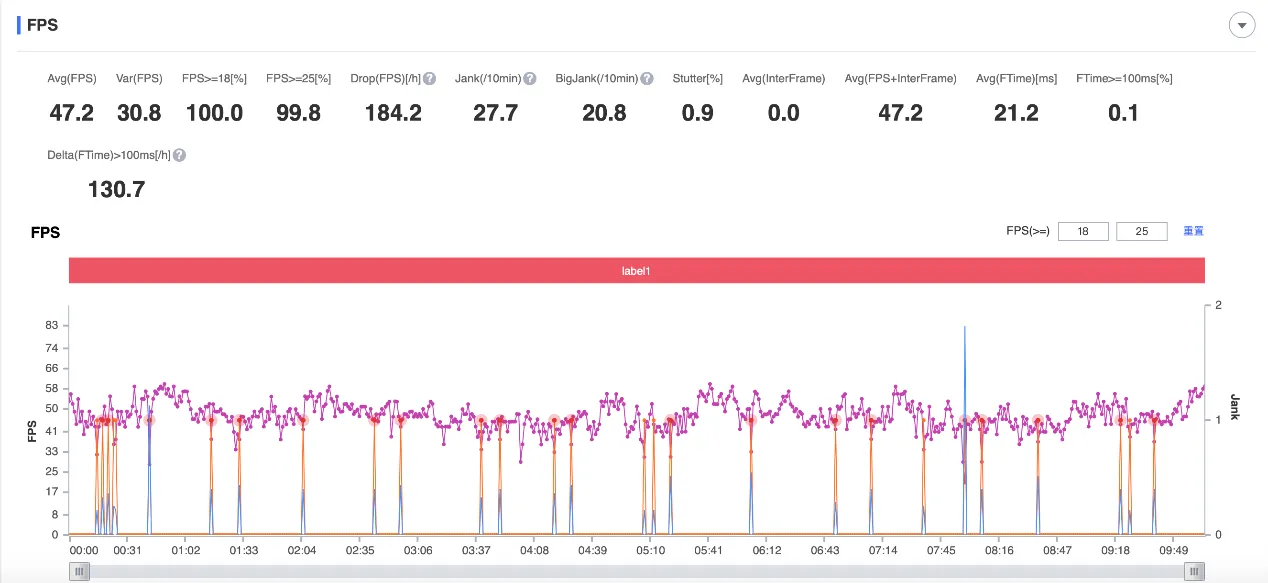Click the Avg(FPS) stat label

pos(71,79)
